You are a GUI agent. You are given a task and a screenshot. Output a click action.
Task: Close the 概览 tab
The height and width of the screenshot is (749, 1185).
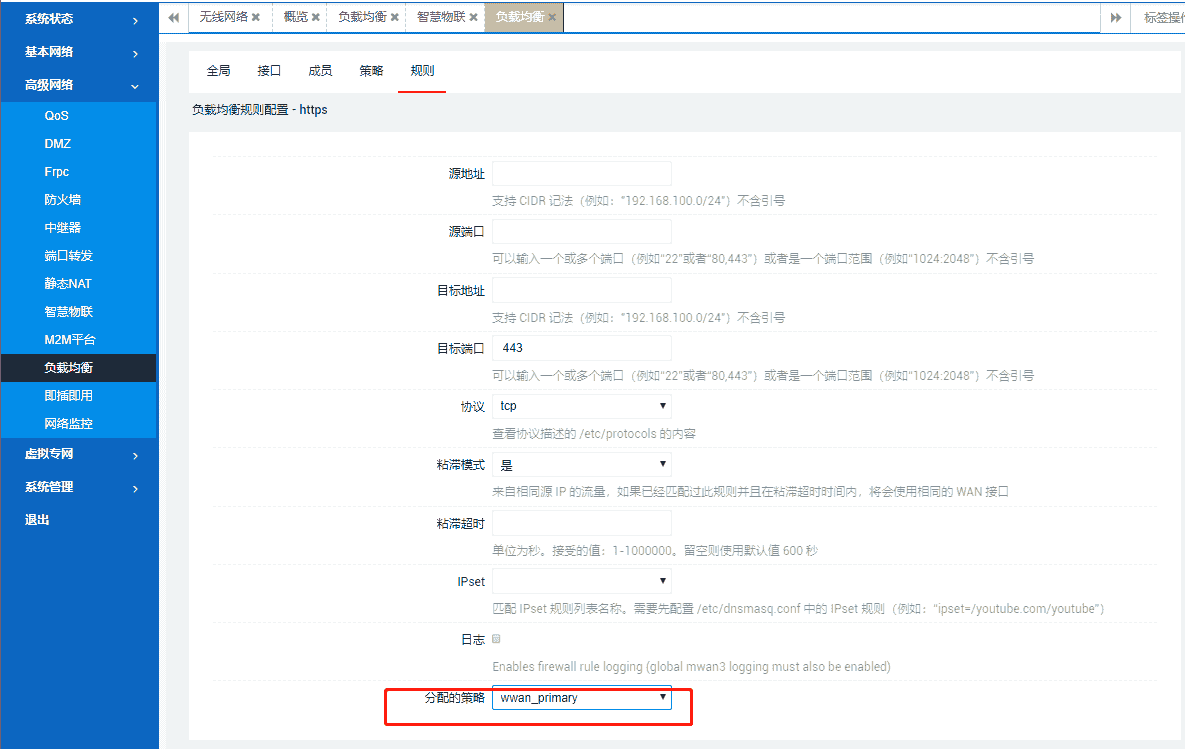click(x=316, y=17)
